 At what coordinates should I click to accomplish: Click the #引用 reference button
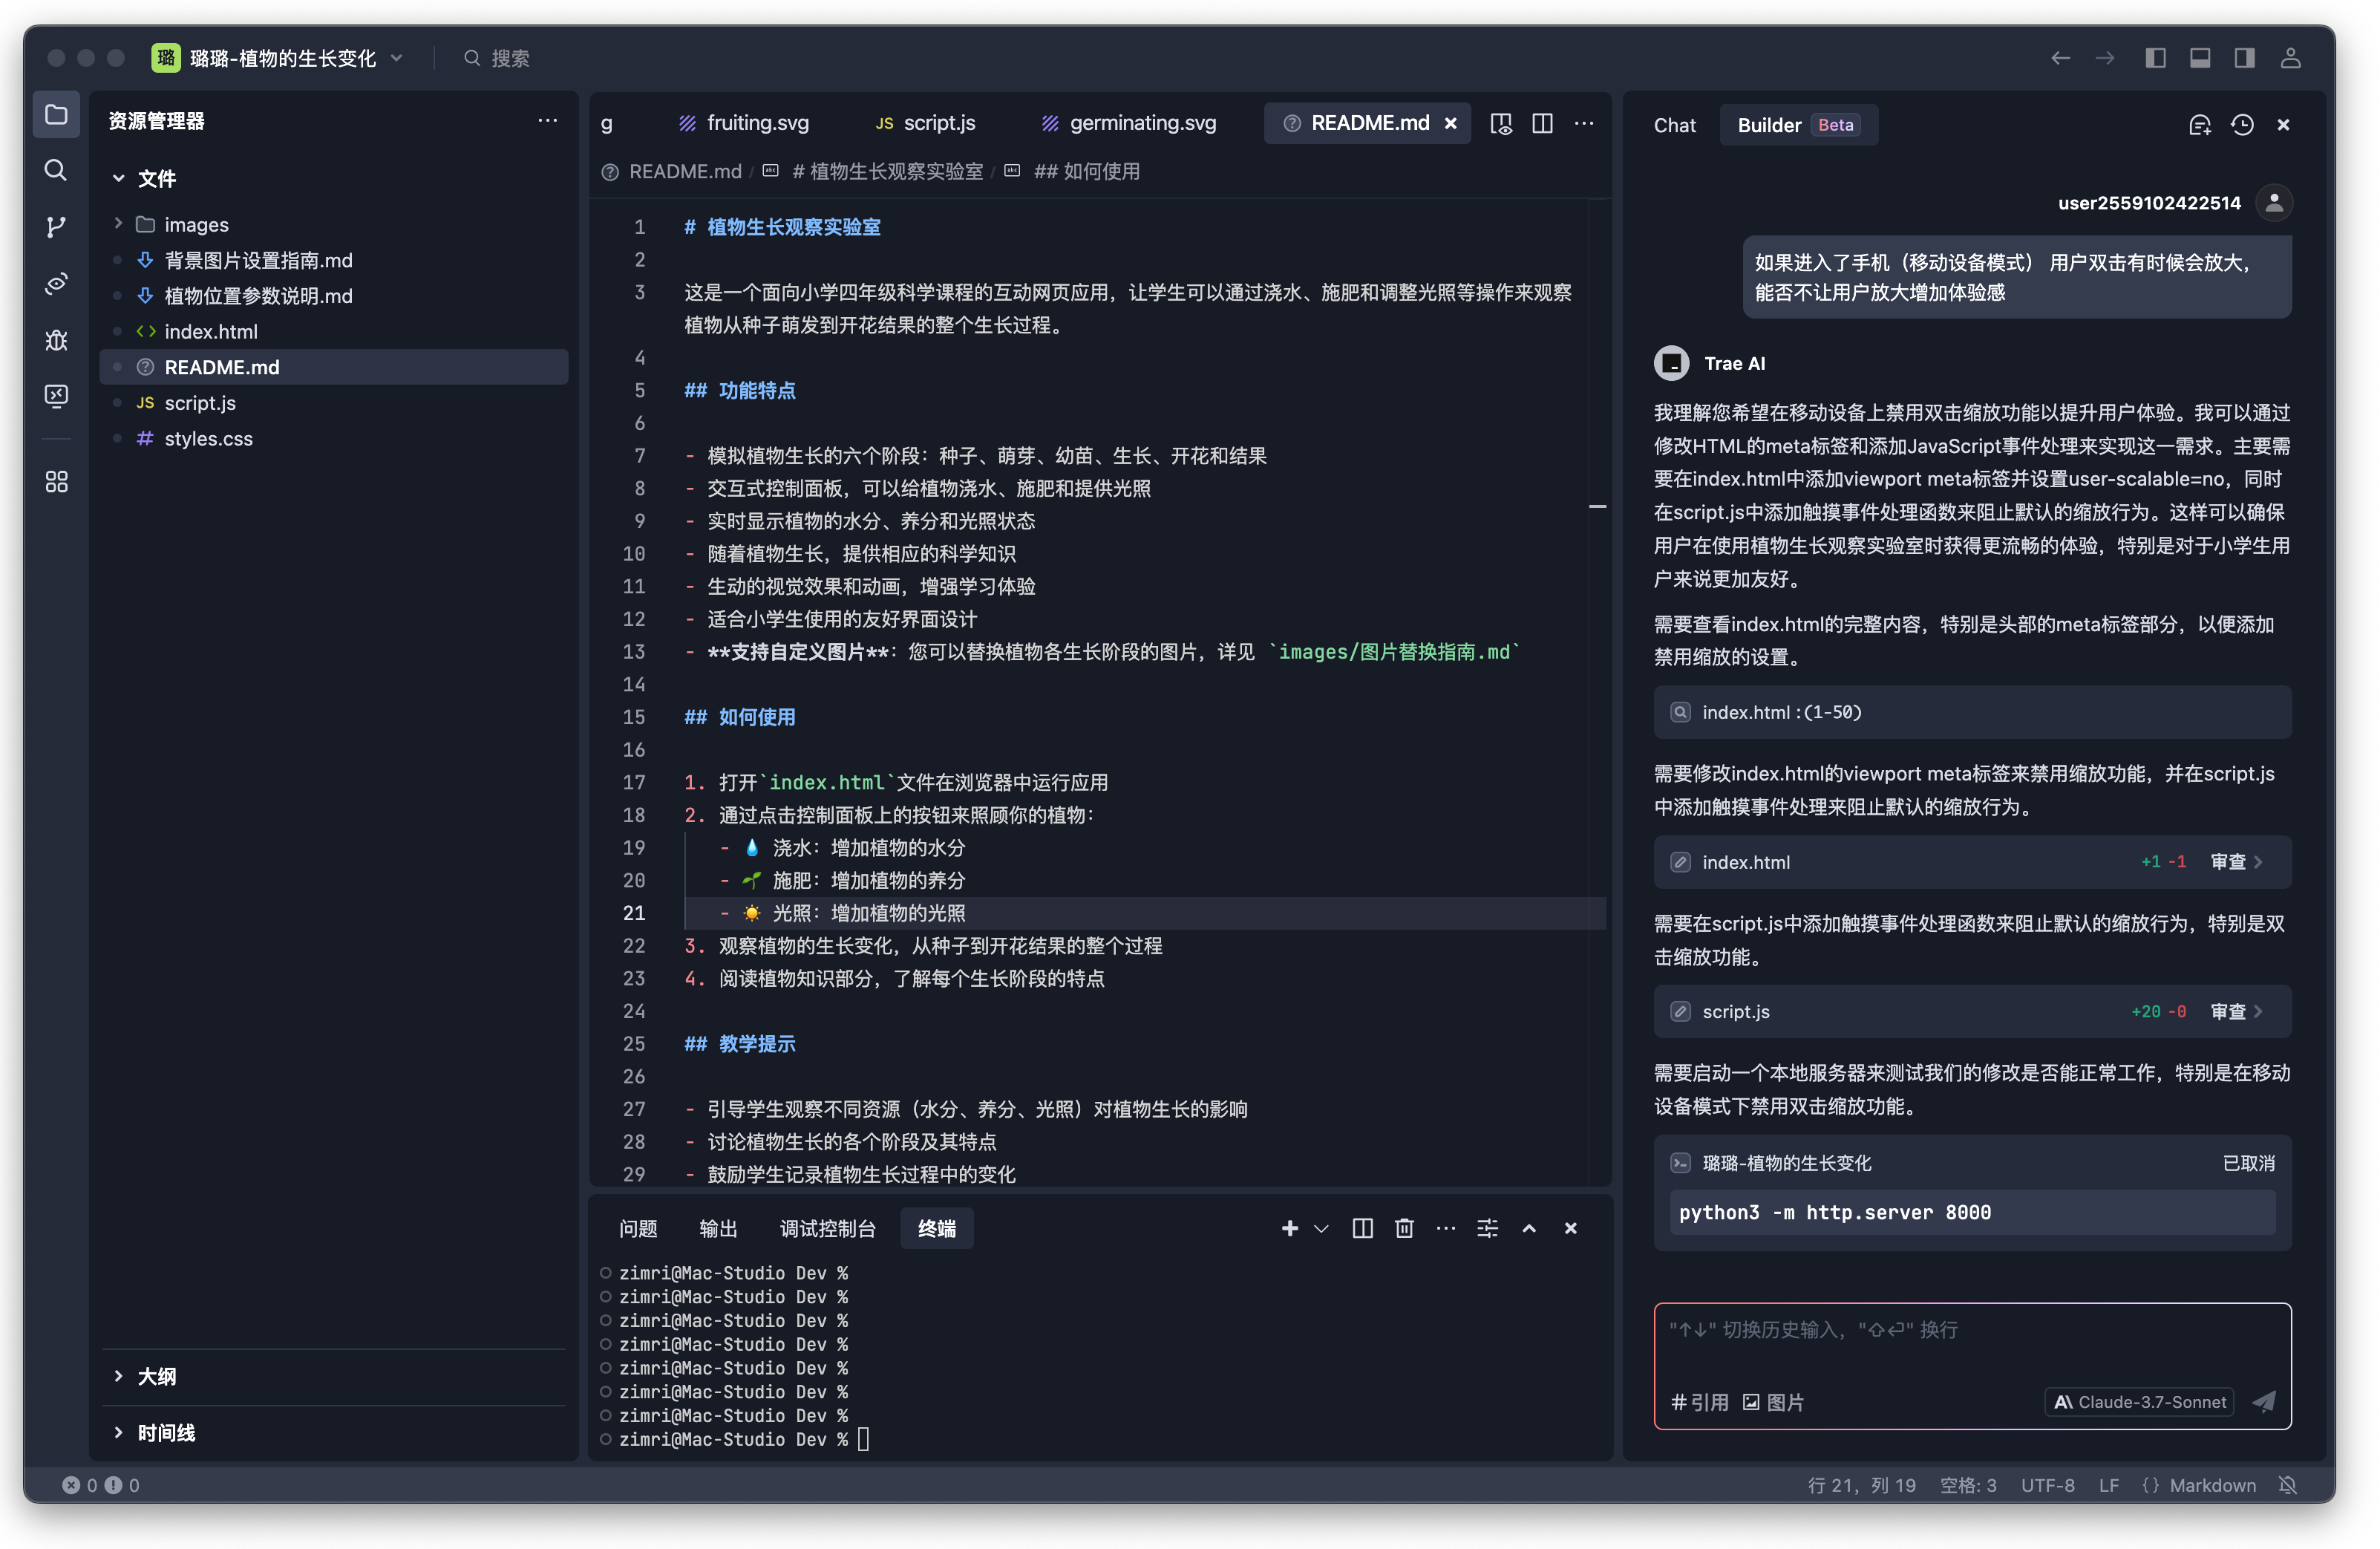[1700, 1402]
